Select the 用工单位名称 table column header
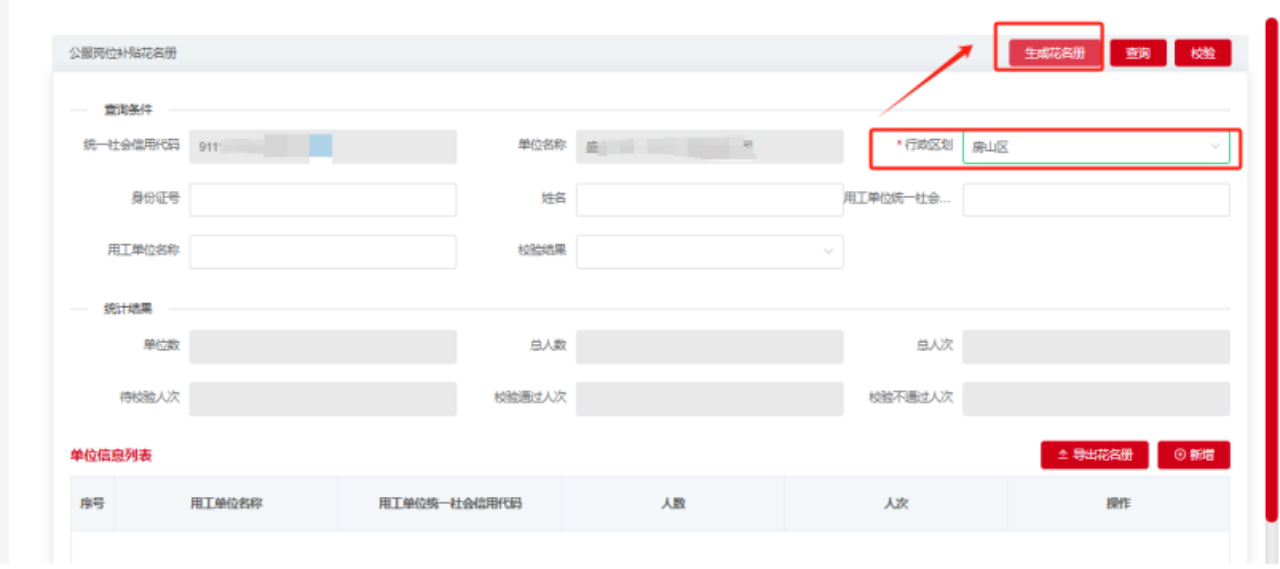 pos(226,503)
